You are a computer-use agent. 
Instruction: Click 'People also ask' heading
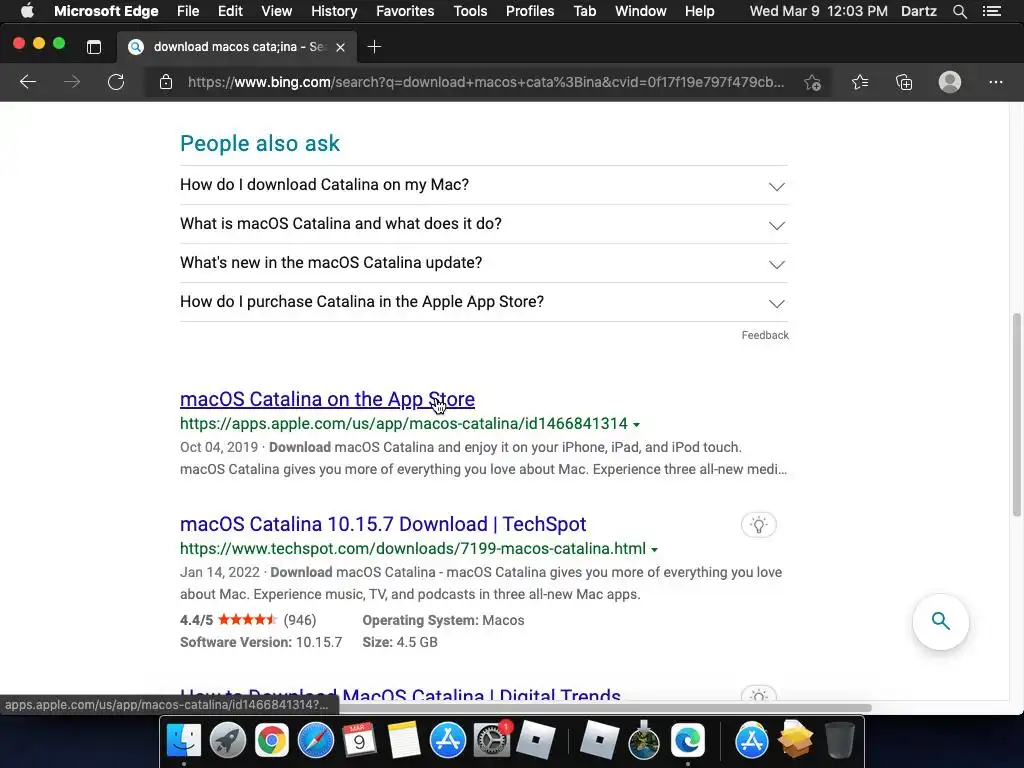(260, 144)
